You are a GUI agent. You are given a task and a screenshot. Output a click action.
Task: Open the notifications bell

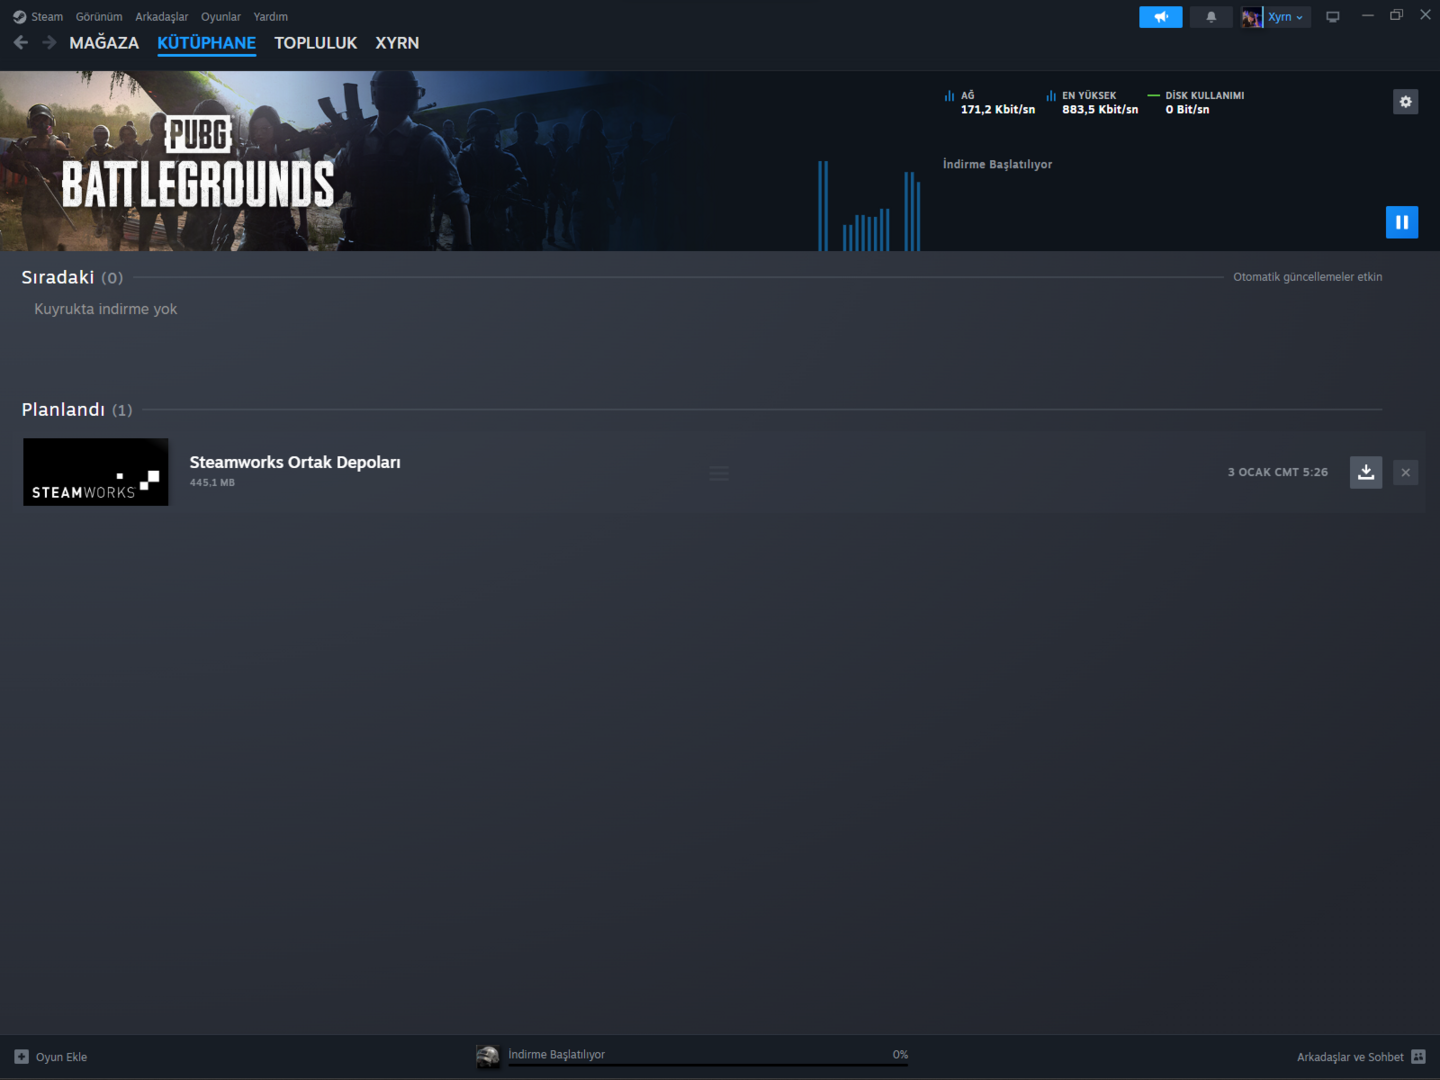click(x=1211, y=17)
